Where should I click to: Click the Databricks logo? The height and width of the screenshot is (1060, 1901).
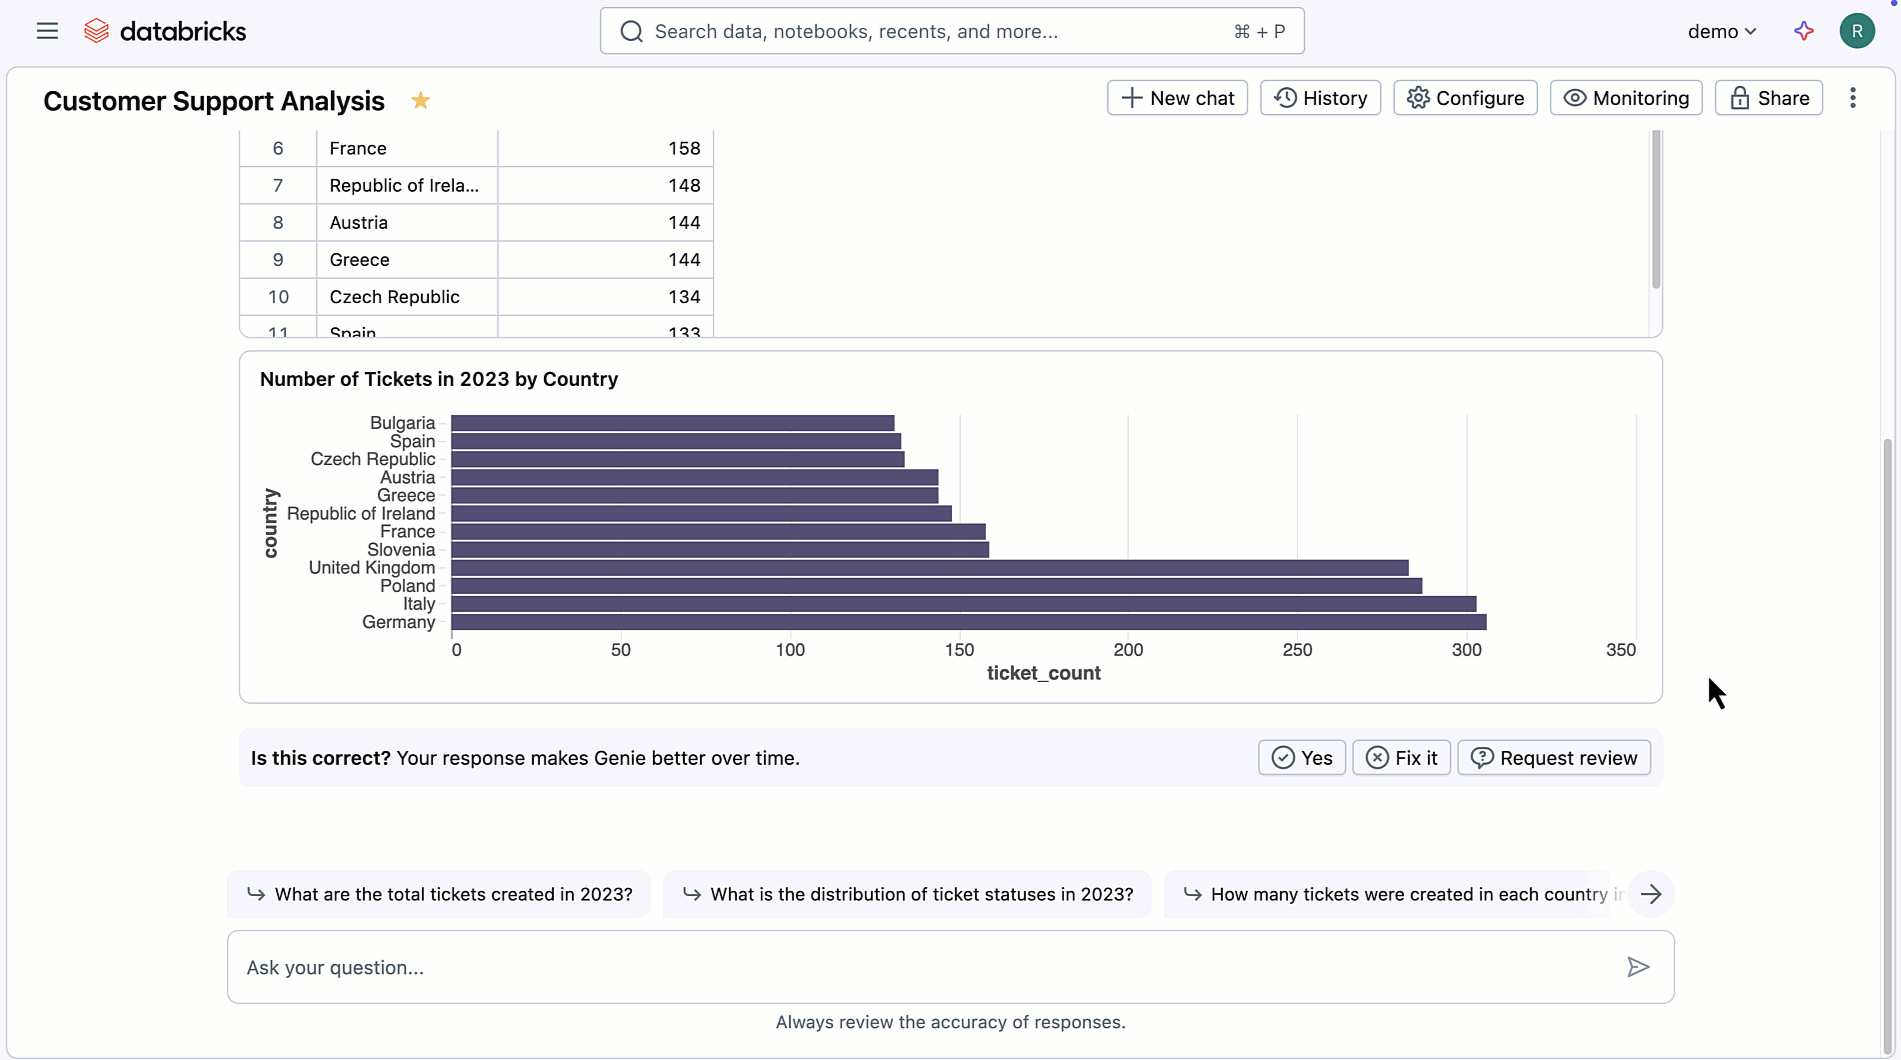(x=166, y=31)
